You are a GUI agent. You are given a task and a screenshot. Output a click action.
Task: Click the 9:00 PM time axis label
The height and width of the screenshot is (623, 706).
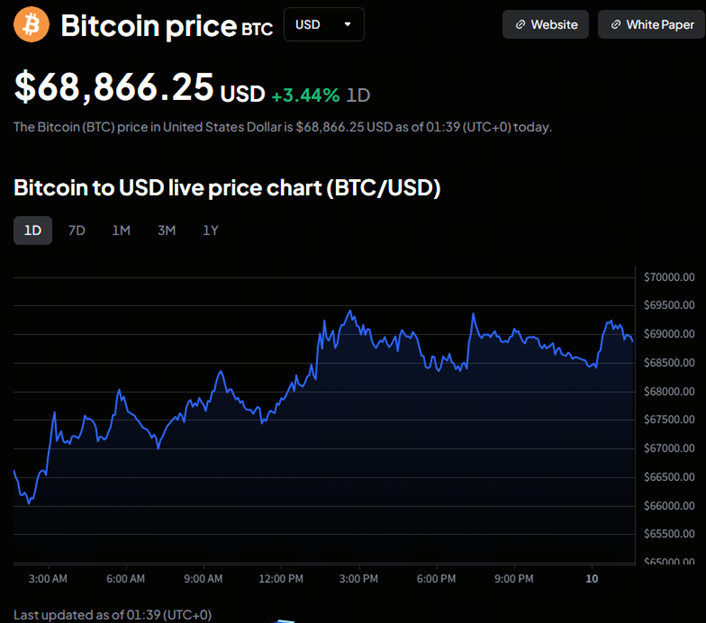[x=513, y=579]
